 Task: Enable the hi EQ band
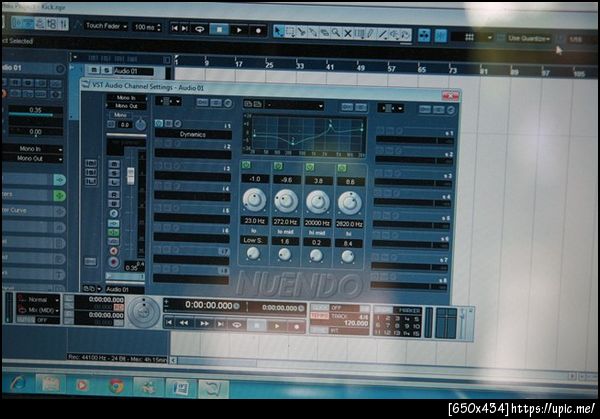342,168
